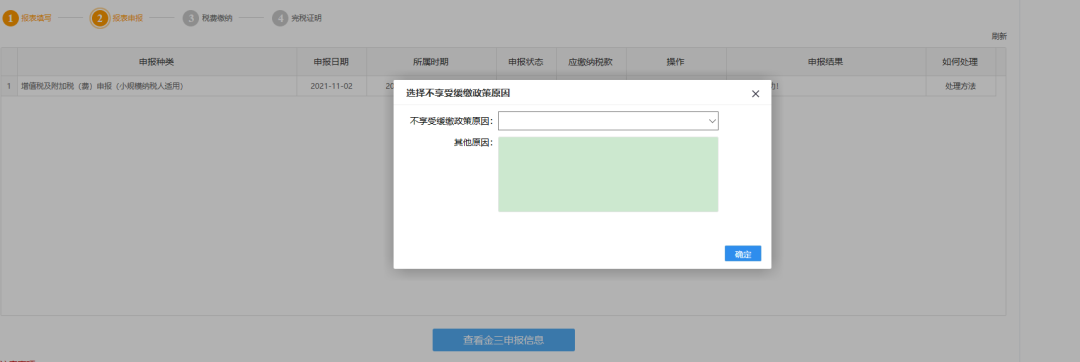Click into the 其他原因 text area
This screenshot has height=362, width=1080.
608,174
